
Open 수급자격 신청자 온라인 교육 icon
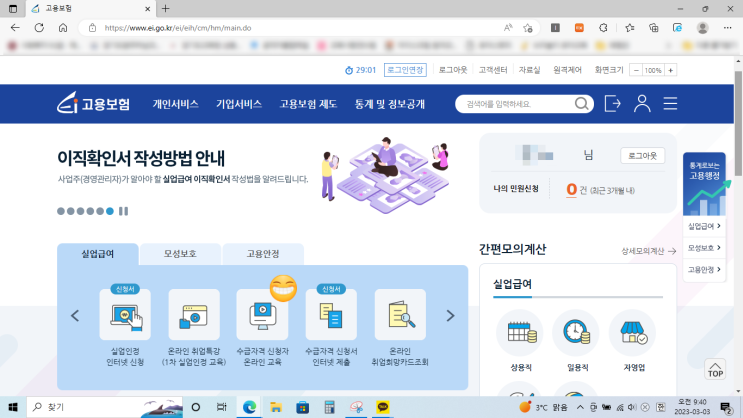263,315
